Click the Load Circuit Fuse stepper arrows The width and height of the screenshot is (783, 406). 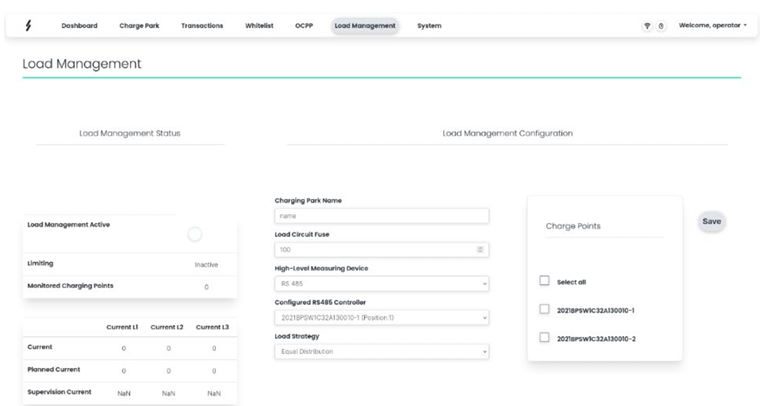(480, 250)
